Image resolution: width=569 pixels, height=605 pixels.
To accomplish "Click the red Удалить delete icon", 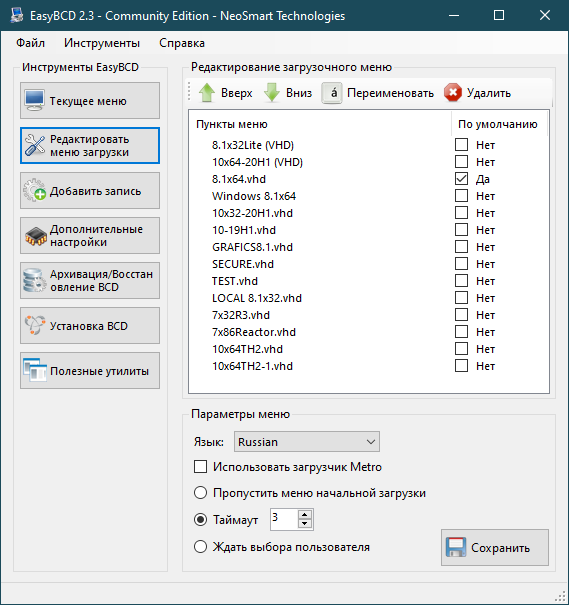I will click(x=453, y=93).
